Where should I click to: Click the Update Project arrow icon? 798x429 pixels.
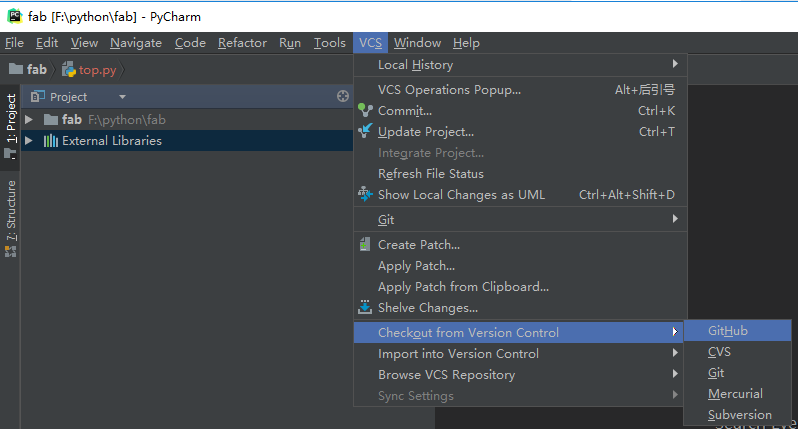click(365, 131)
